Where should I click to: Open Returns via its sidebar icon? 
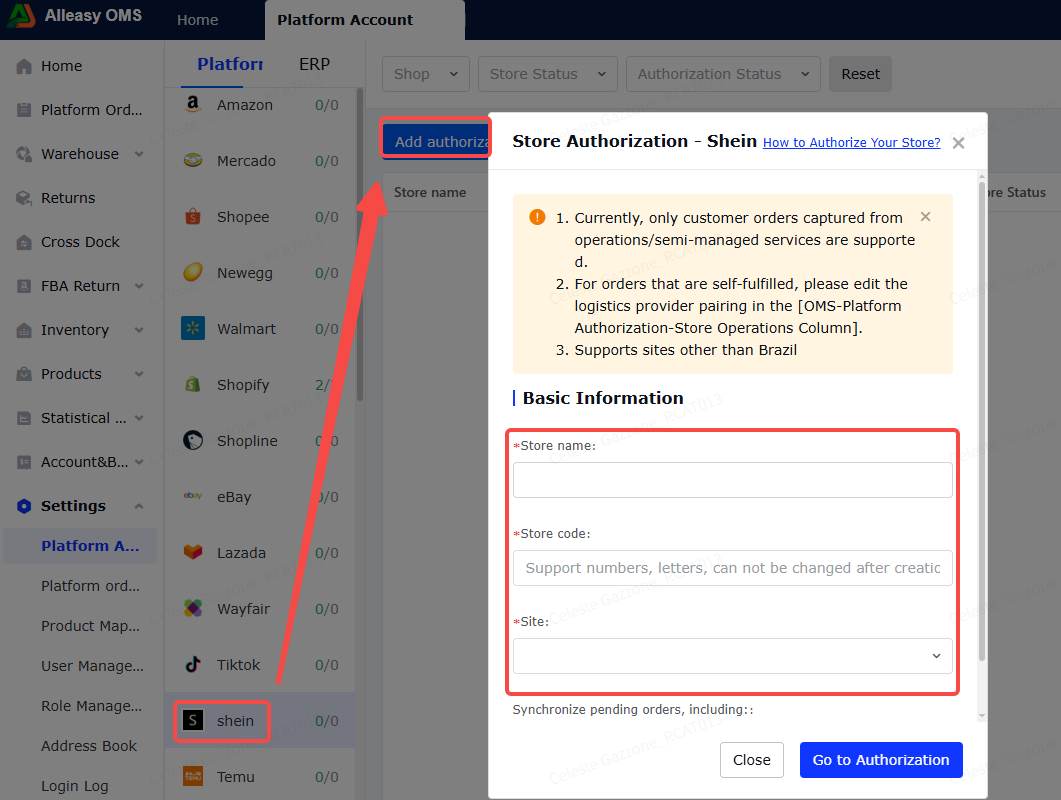24,198
